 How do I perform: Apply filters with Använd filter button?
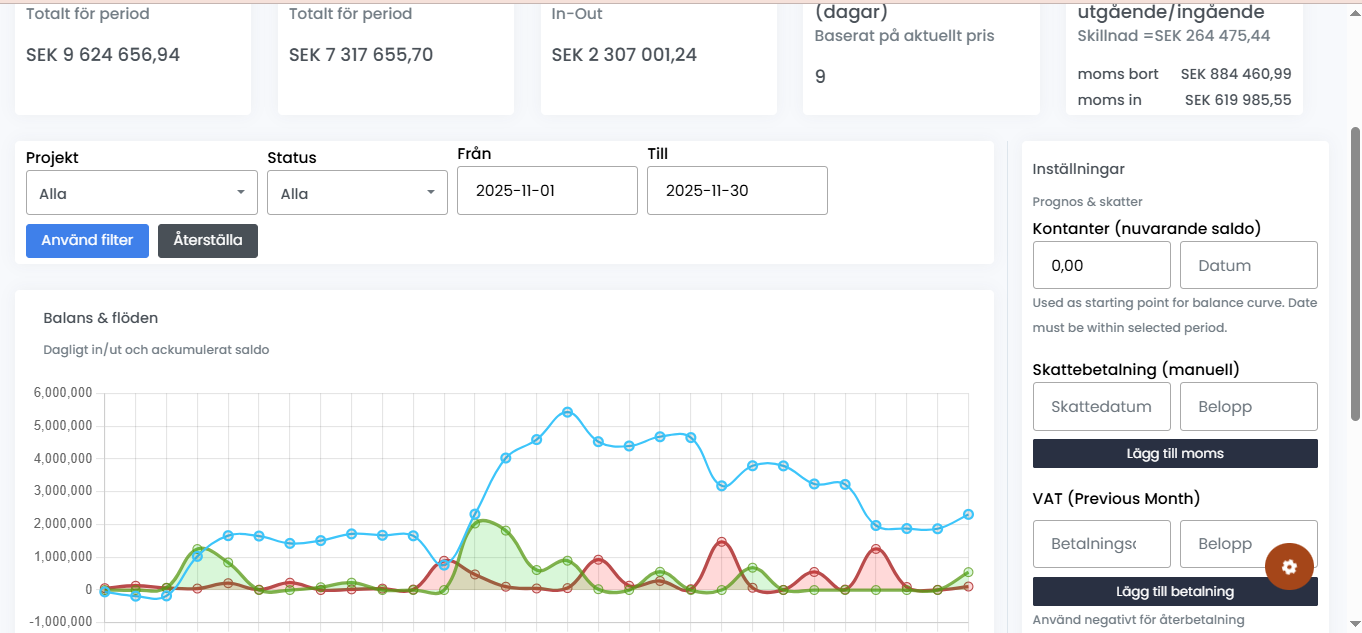(x=87, y=241)
